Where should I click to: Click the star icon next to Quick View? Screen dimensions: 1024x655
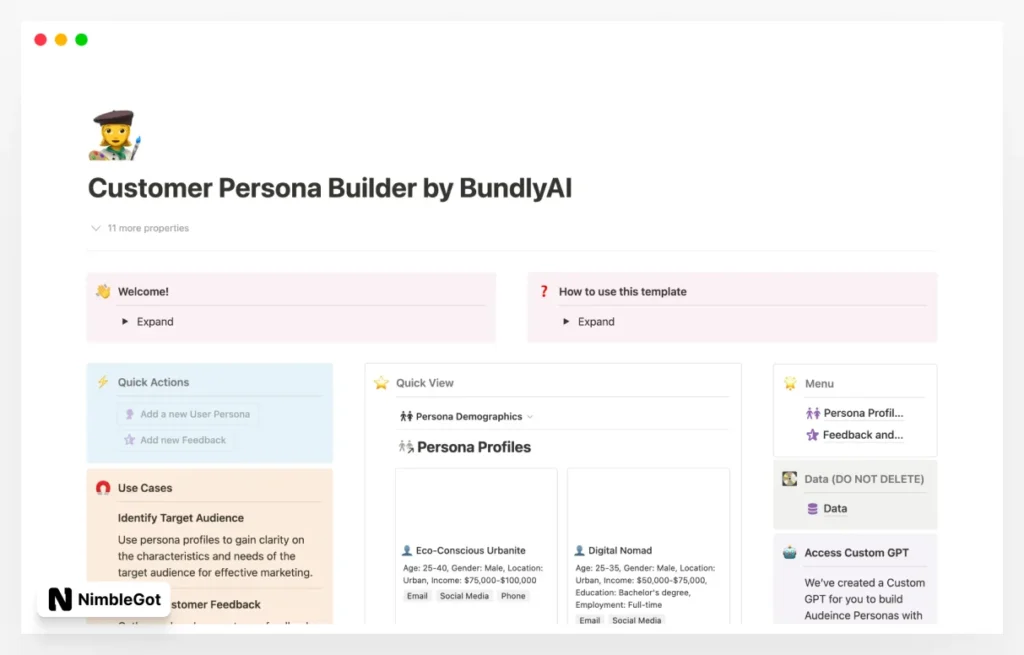381,382
